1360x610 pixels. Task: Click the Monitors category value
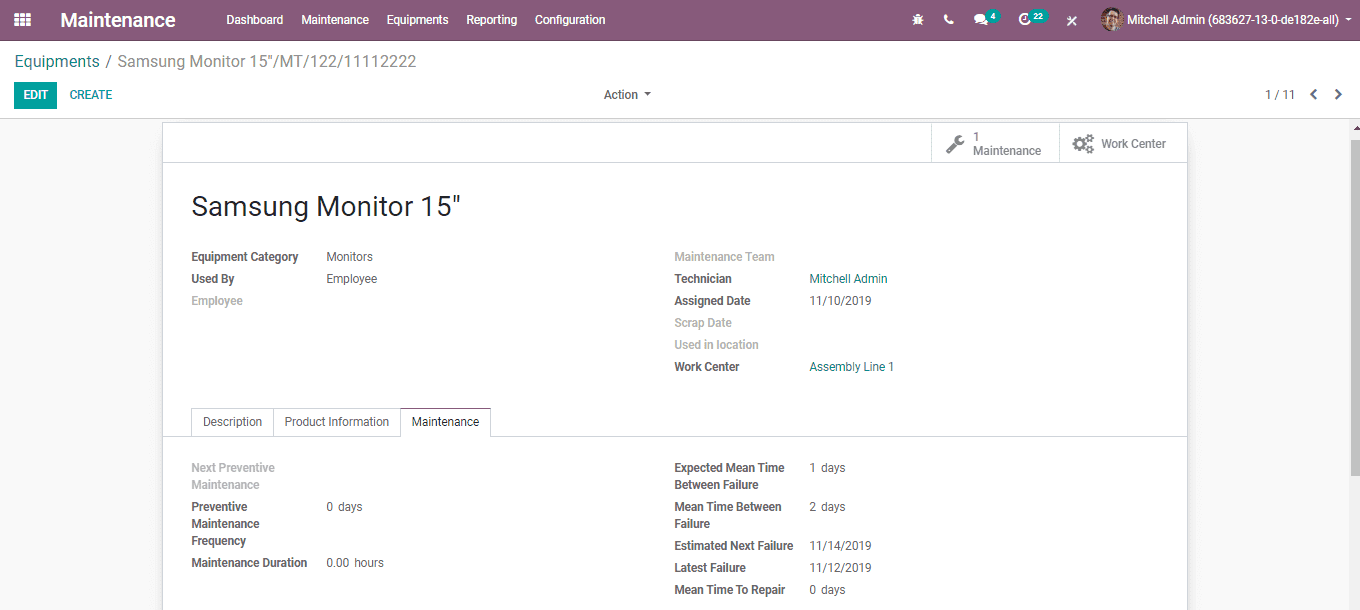click(349, 257)
